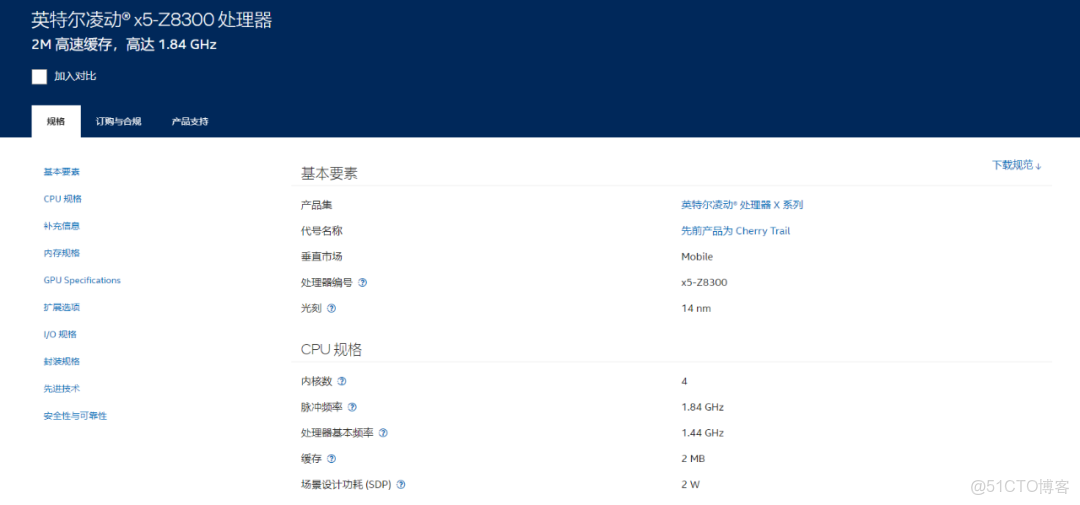Jump to 内存规格 in sidebar

[x=61, y=253]
